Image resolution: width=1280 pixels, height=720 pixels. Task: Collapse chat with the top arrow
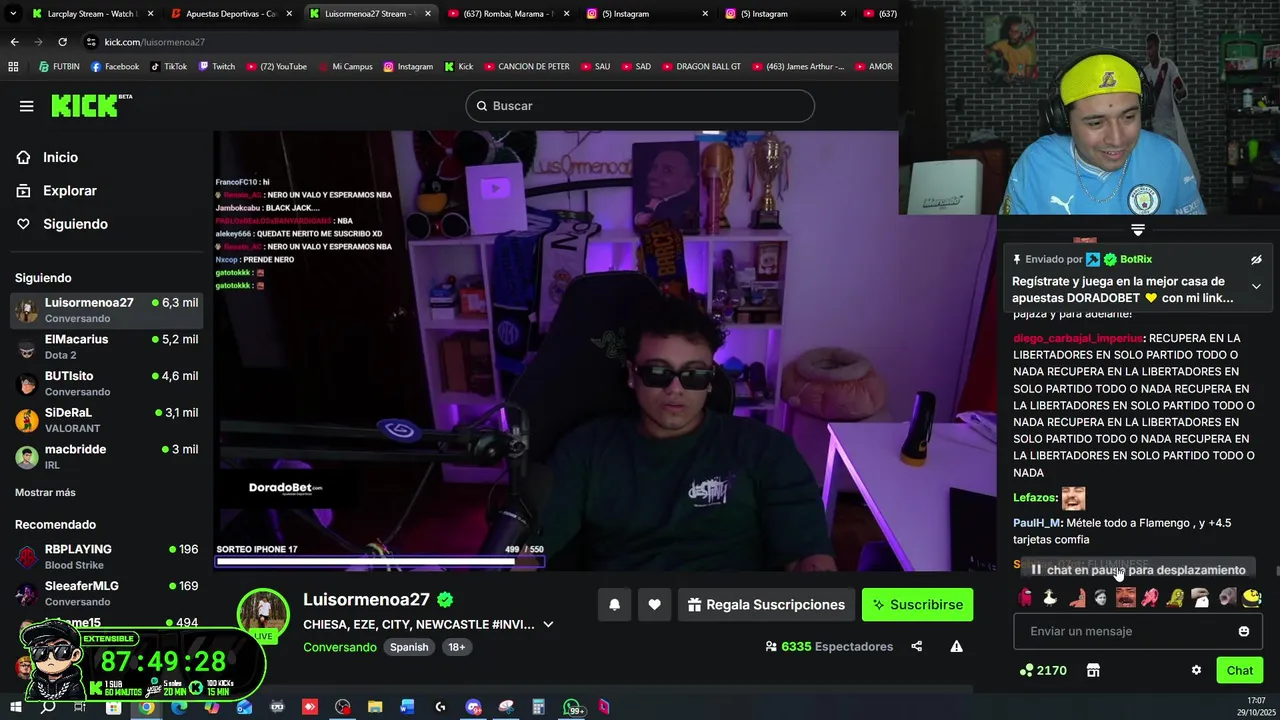coord(1138,230)
